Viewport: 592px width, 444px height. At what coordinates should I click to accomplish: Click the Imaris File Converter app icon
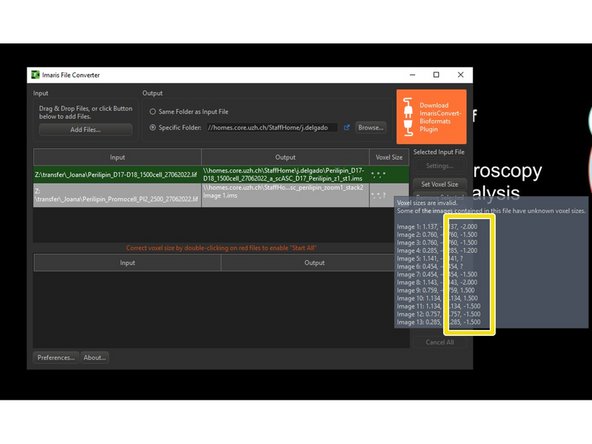[35, 75]
